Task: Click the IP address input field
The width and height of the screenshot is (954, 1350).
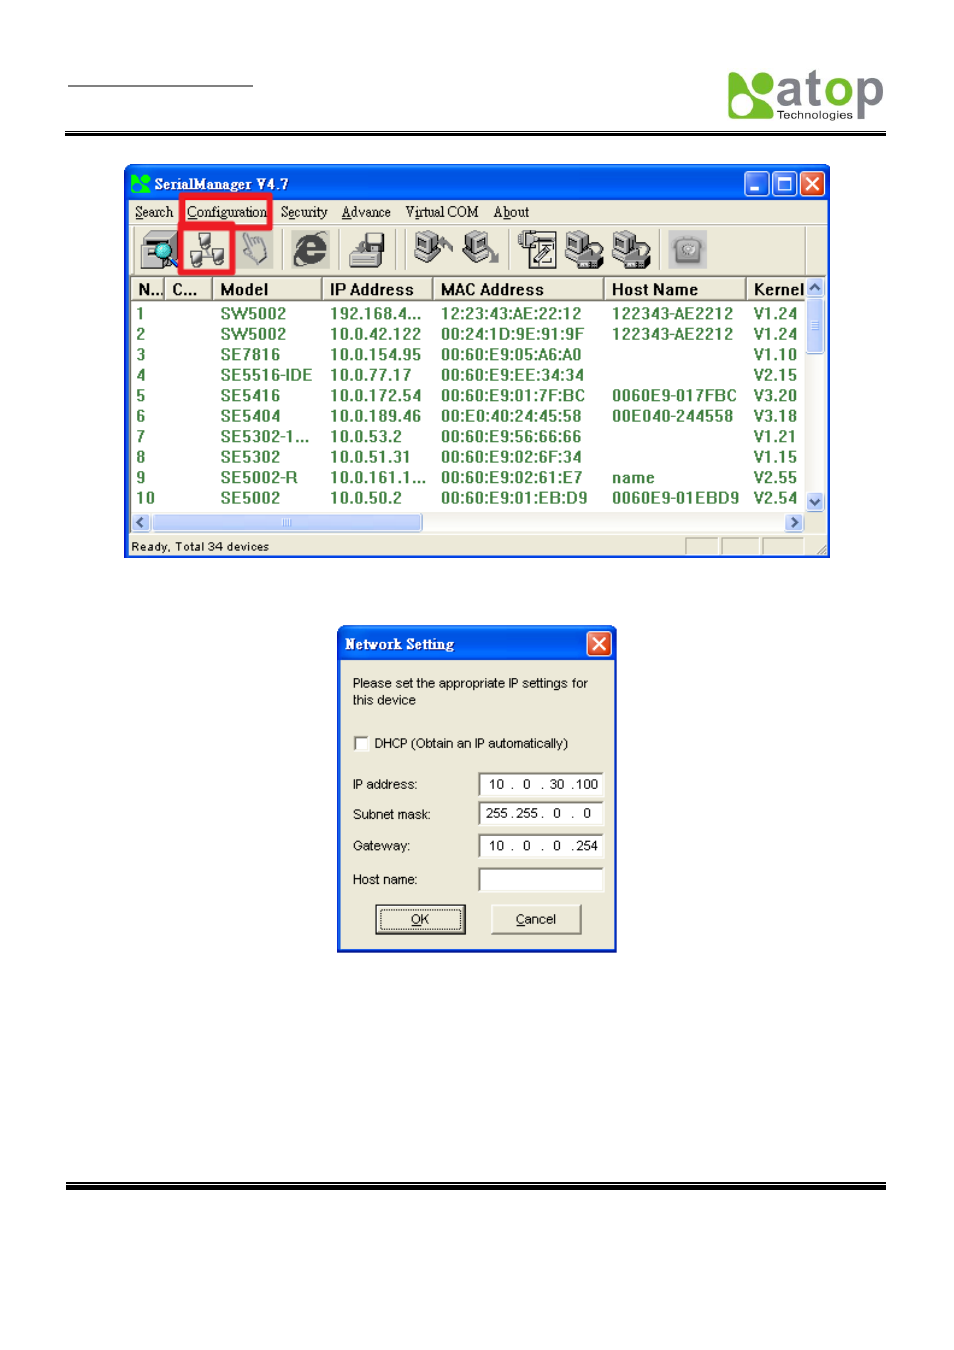Action: pyautogui.click(x=541, y=784)
